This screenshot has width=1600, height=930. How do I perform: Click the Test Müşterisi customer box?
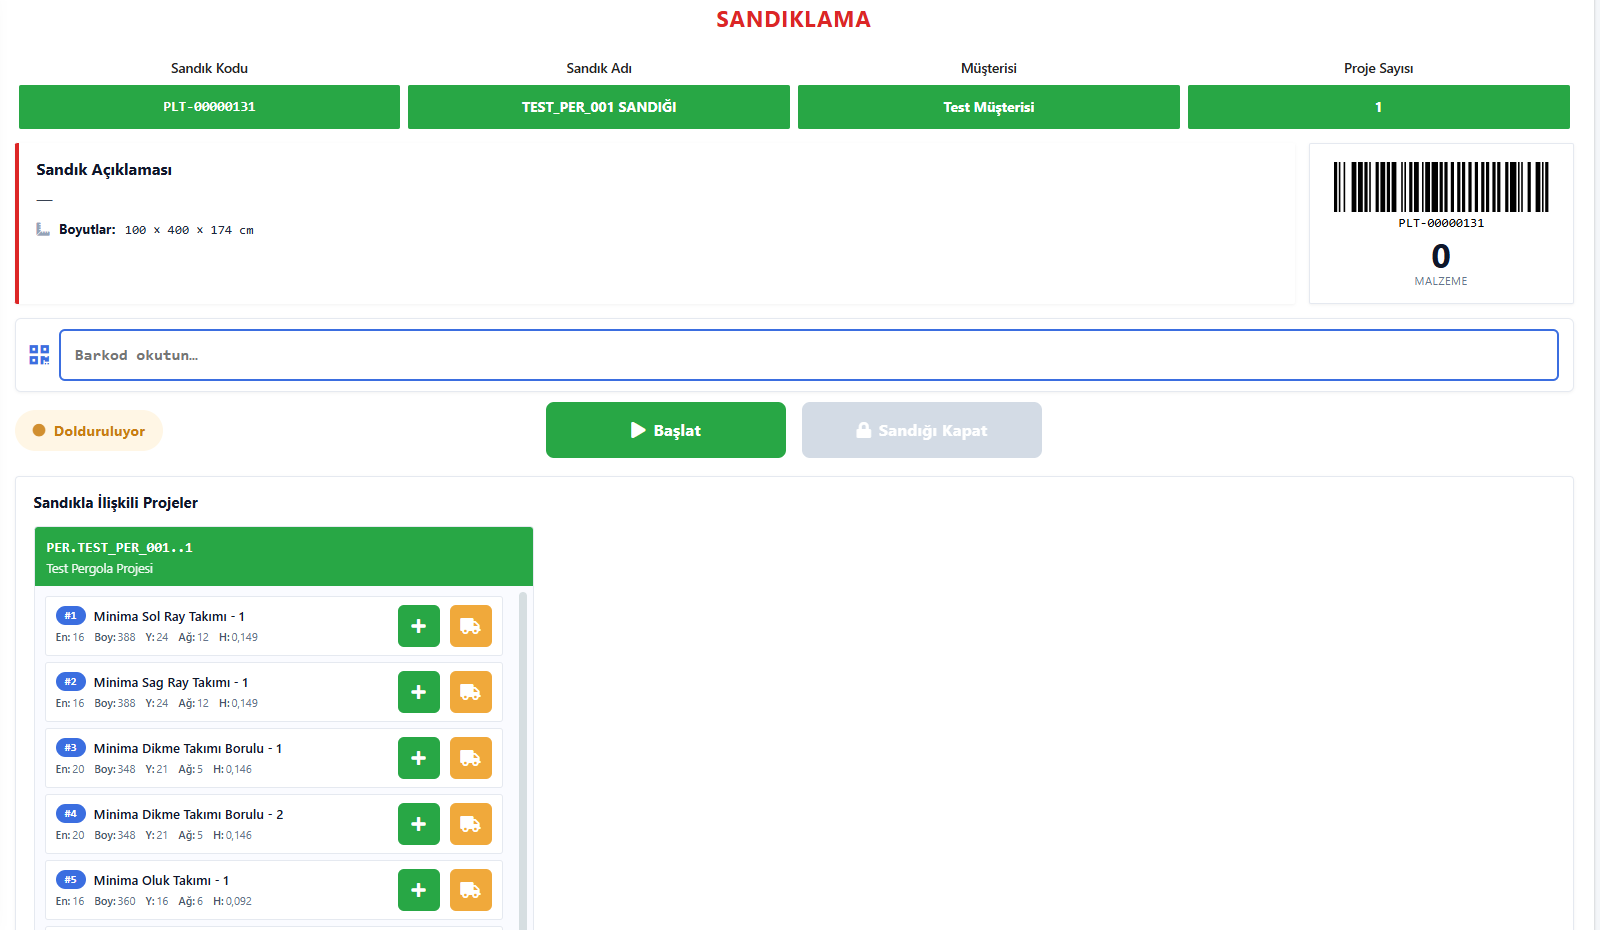pos(989,107)
